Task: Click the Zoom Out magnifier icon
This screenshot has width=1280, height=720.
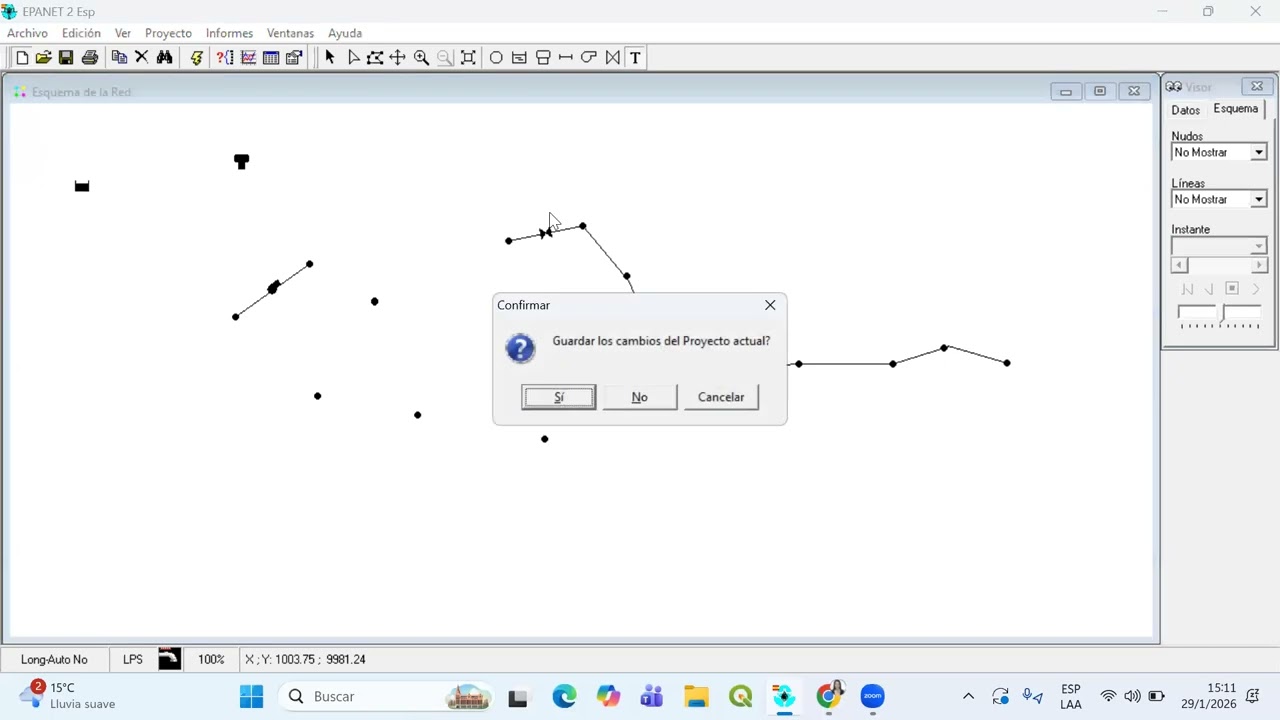Action: click(445, 58)
